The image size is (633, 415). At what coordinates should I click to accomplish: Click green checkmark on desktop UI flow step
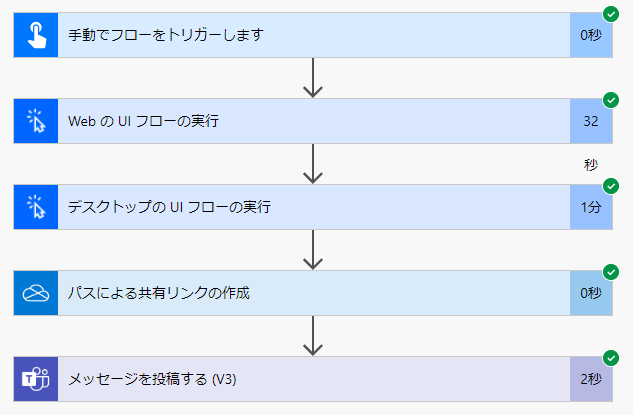(611, 186)
